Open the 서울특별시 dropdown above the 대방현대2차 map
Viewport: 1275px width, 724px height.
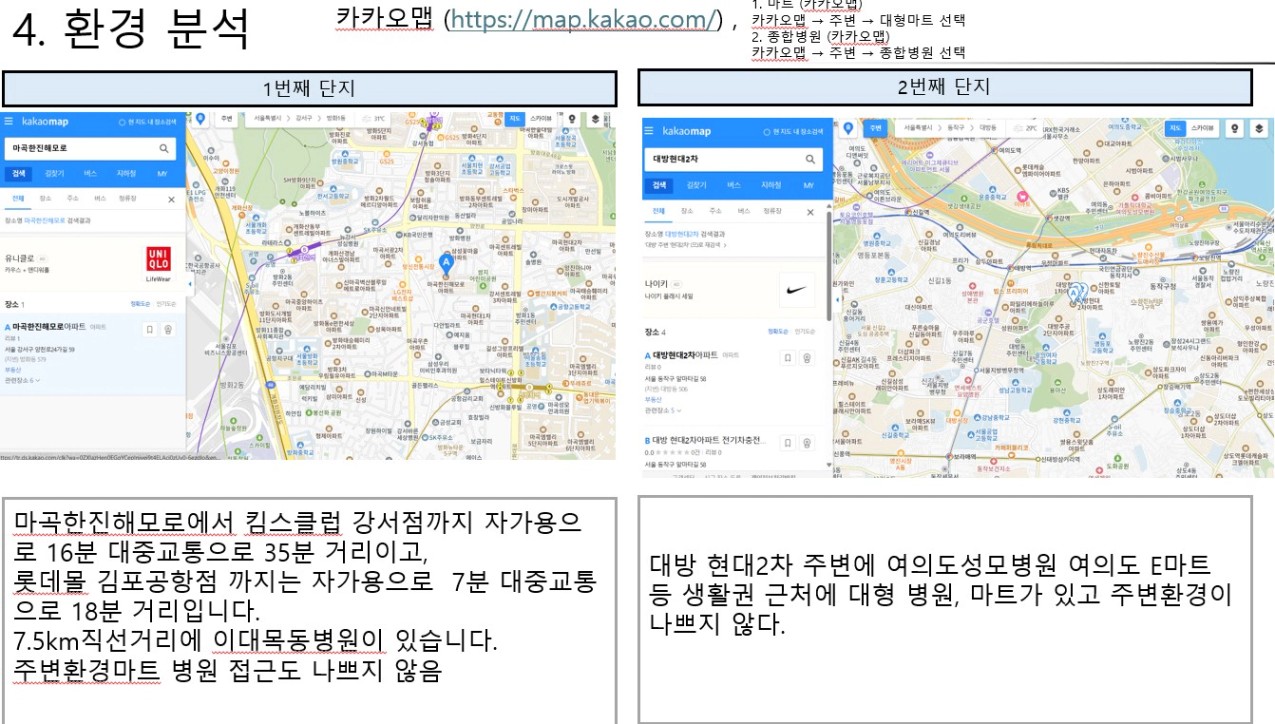click(x=919, y=128)
